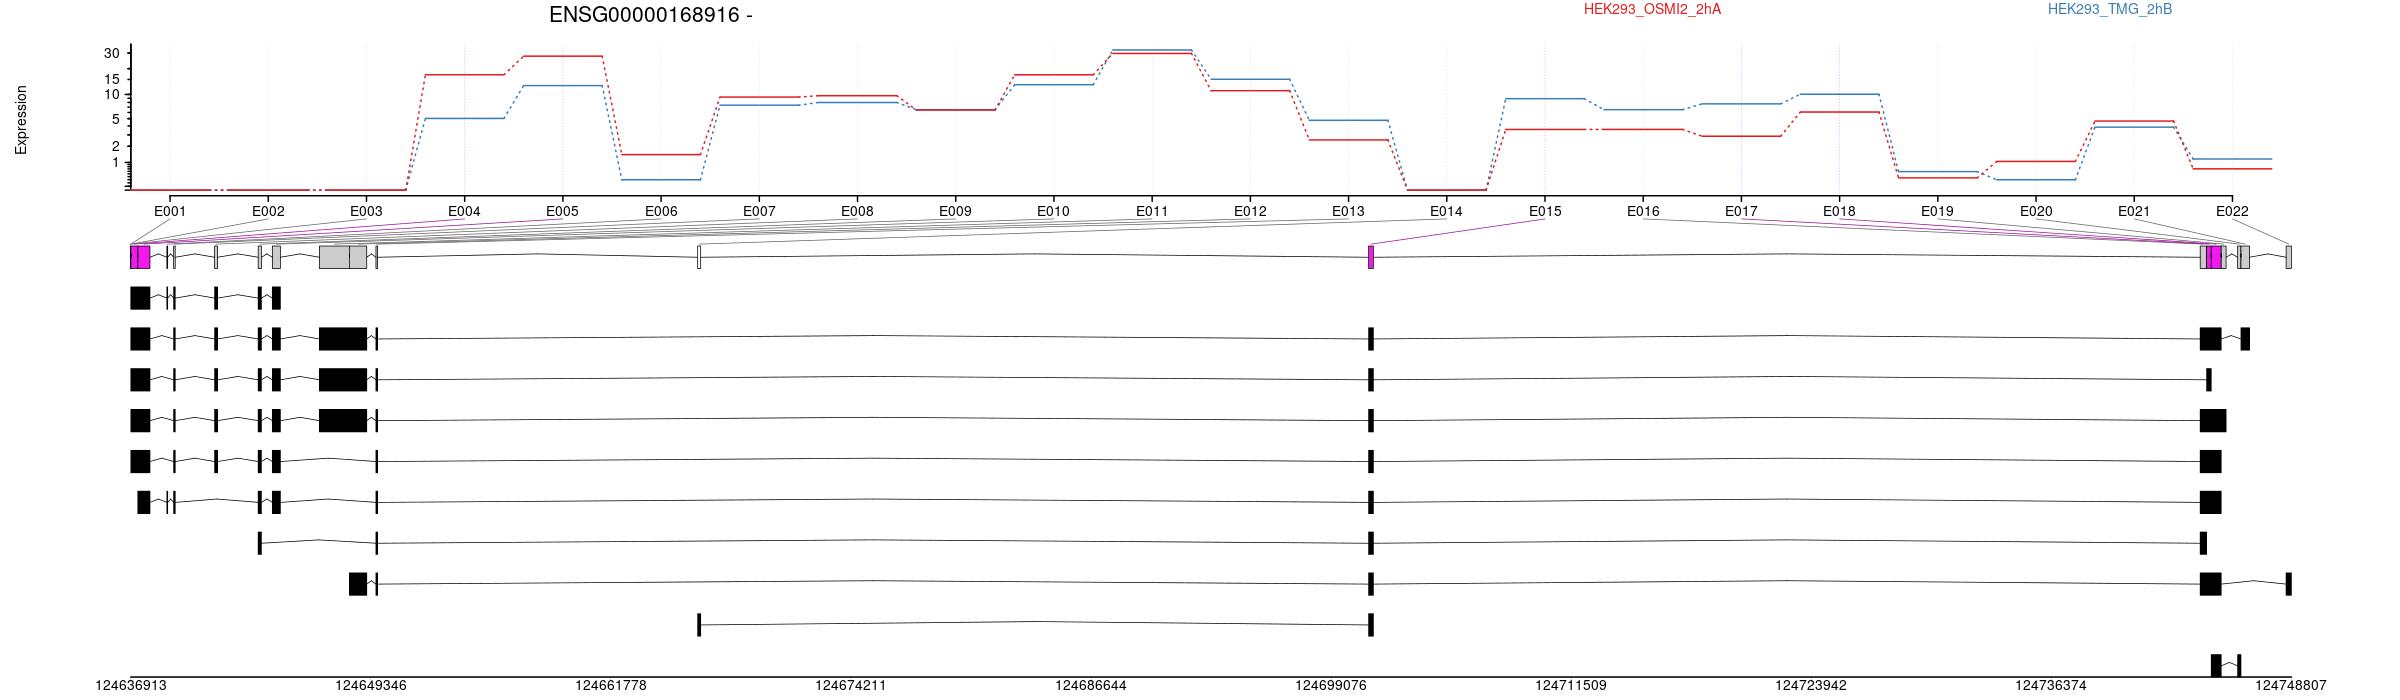
Task: Click exon label E014
Action: (x=1446, y=211)
